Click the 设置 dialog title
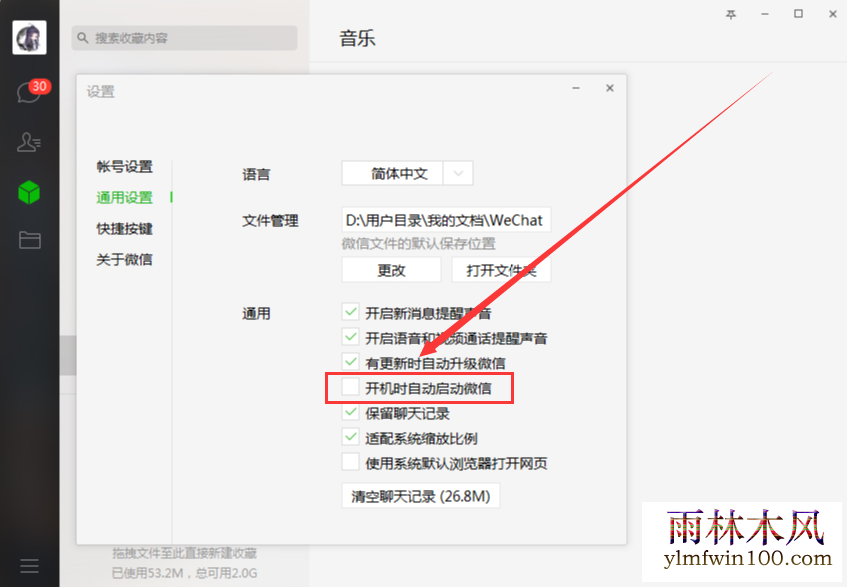Screen dimensions: 847x587 tap(100, 92)
